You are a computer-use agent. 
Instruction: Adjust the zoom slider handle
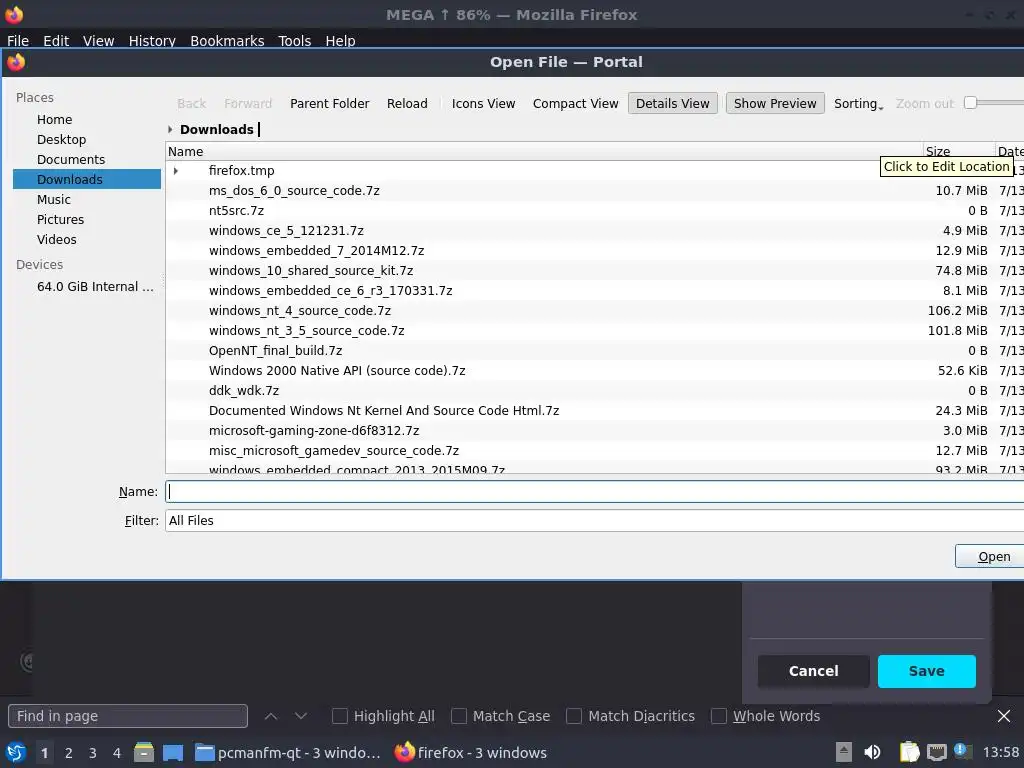click(x=970, y=103)
